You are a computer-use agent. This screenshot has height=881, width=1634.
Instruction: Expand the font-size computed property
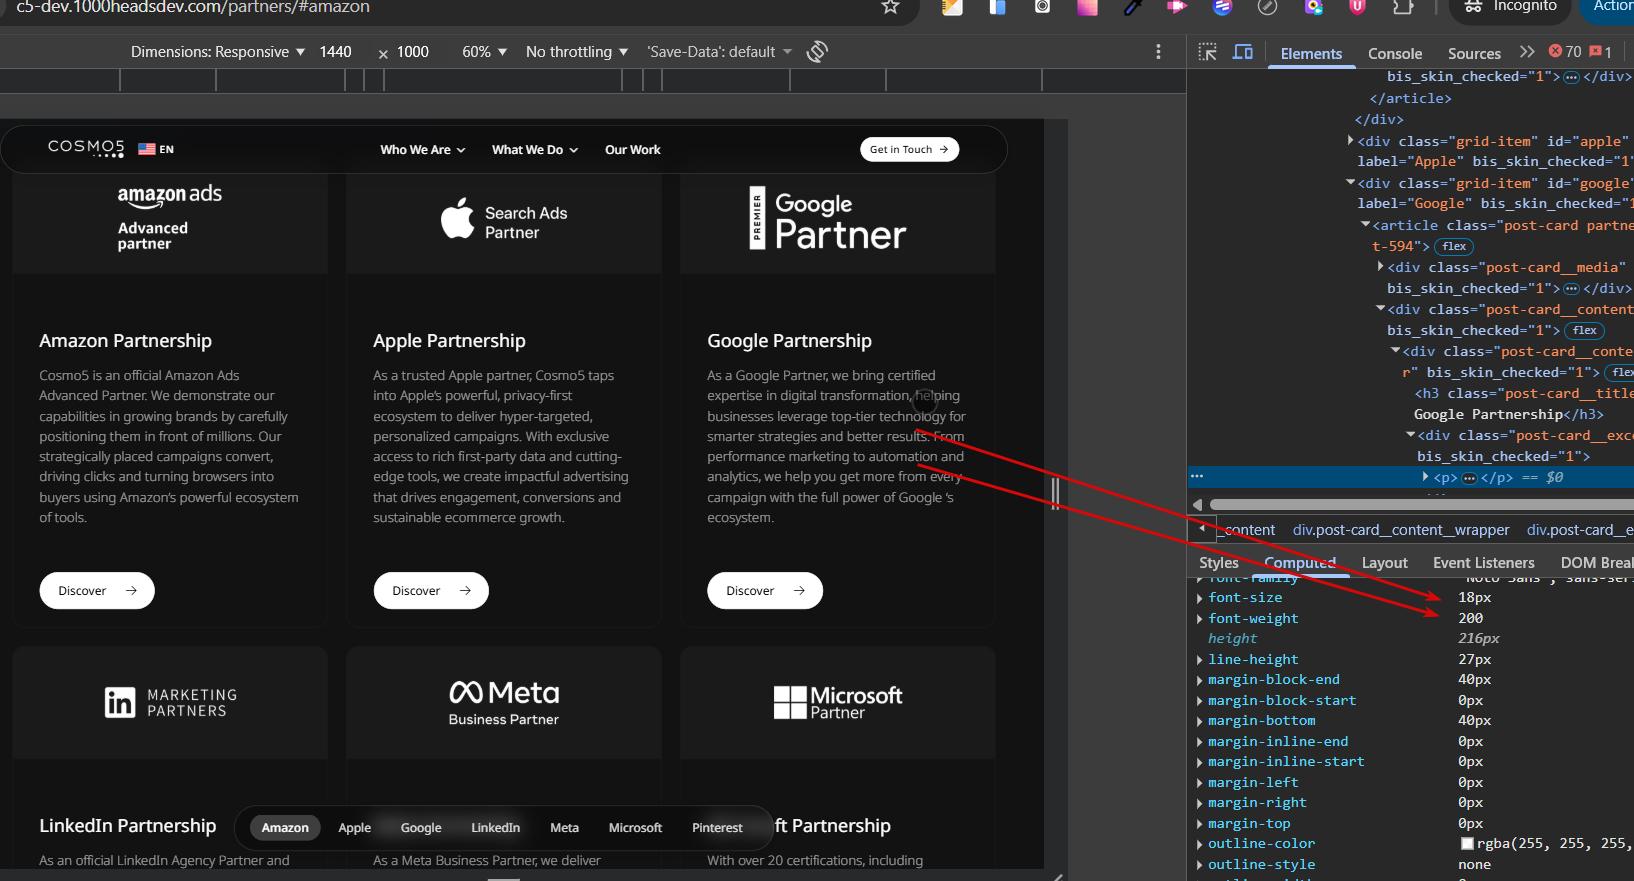pos(1200,598)
